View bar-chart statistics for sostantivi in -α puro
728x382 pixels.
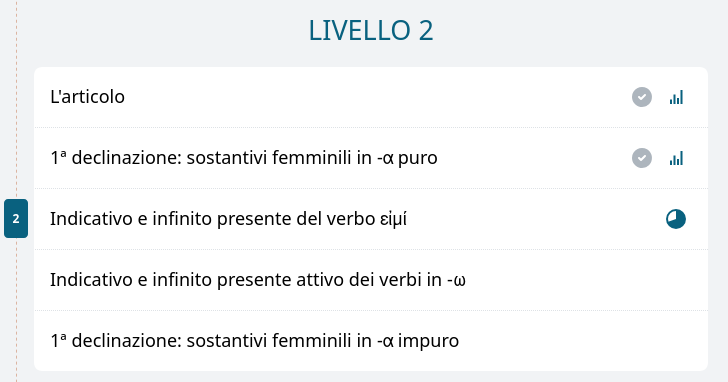tap(676, 158)
